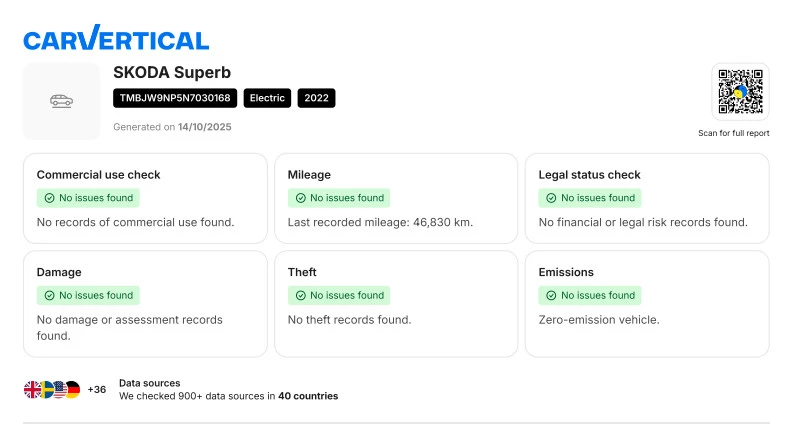790x430 pixels.
Task: Click checkmark icon in Mileage card
Action: [x=300, y=198]
